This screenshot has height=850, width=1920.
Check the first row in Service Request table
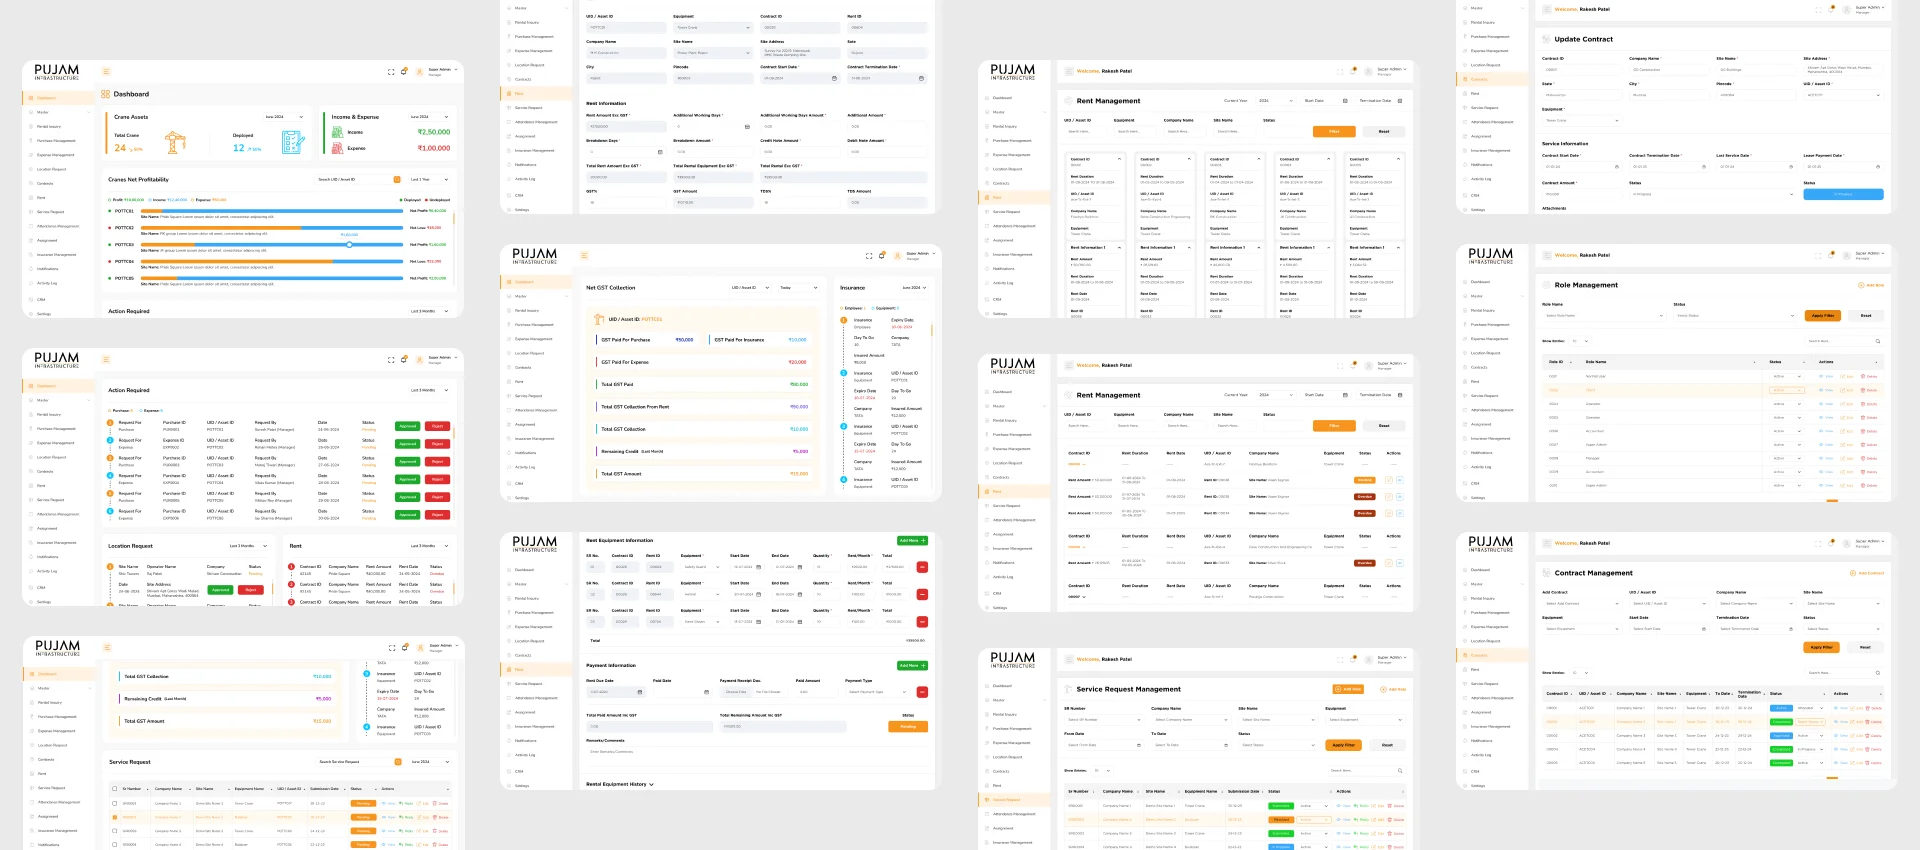click(114, 803)
